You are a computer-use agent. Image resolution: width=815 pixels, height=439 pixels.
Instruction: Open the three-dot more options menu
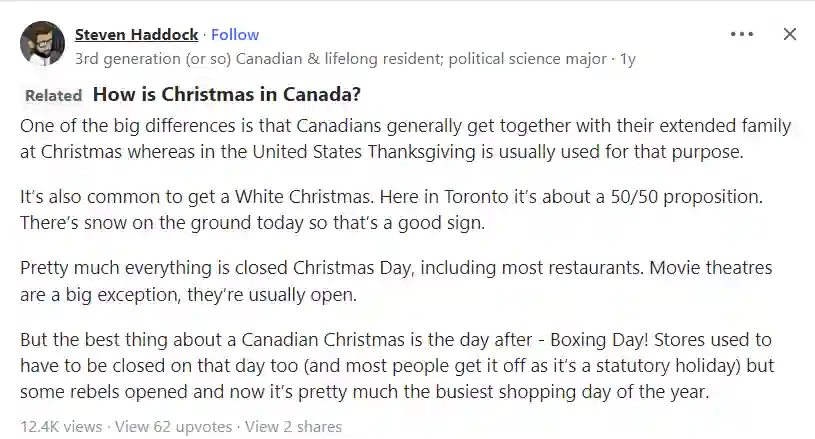coord(742,34)
